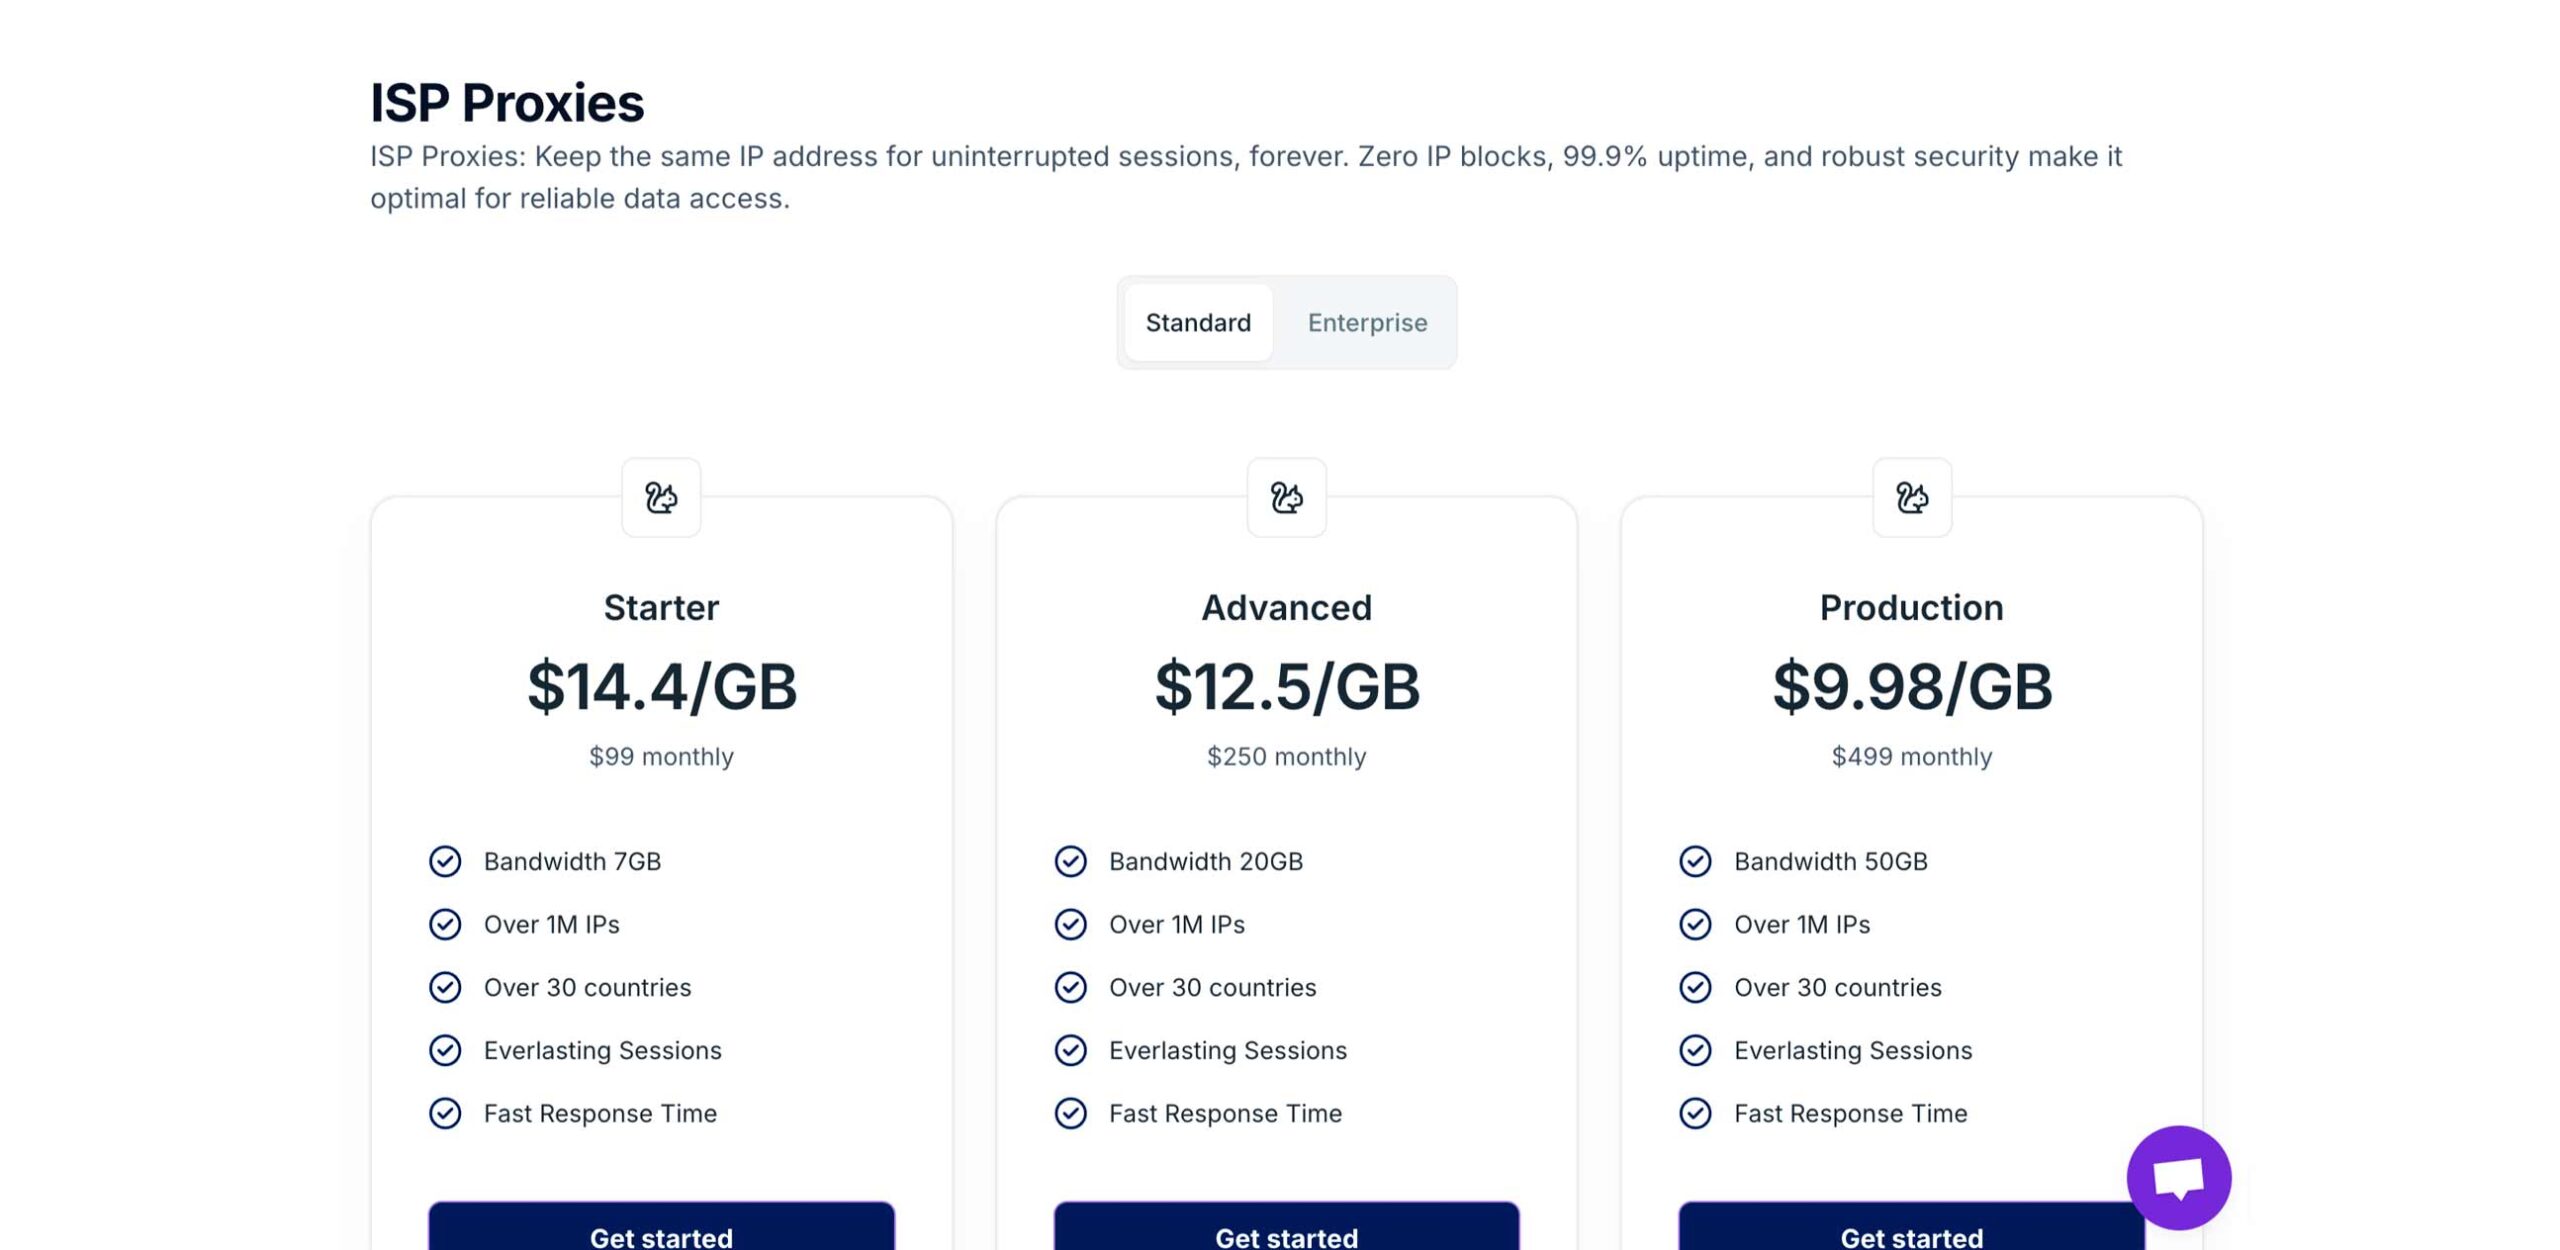Screen dimensions: 2560x1250
Task: Open the purple chat widget bubble
Action: point(2178,1177)
